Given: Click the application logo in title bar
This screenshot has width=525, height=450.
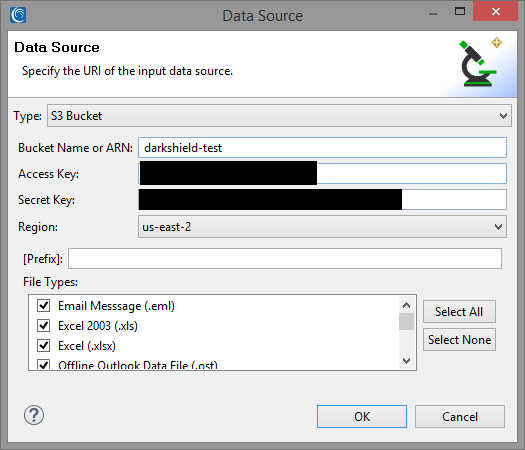Looking at the screenshot, I should (18, 15).
